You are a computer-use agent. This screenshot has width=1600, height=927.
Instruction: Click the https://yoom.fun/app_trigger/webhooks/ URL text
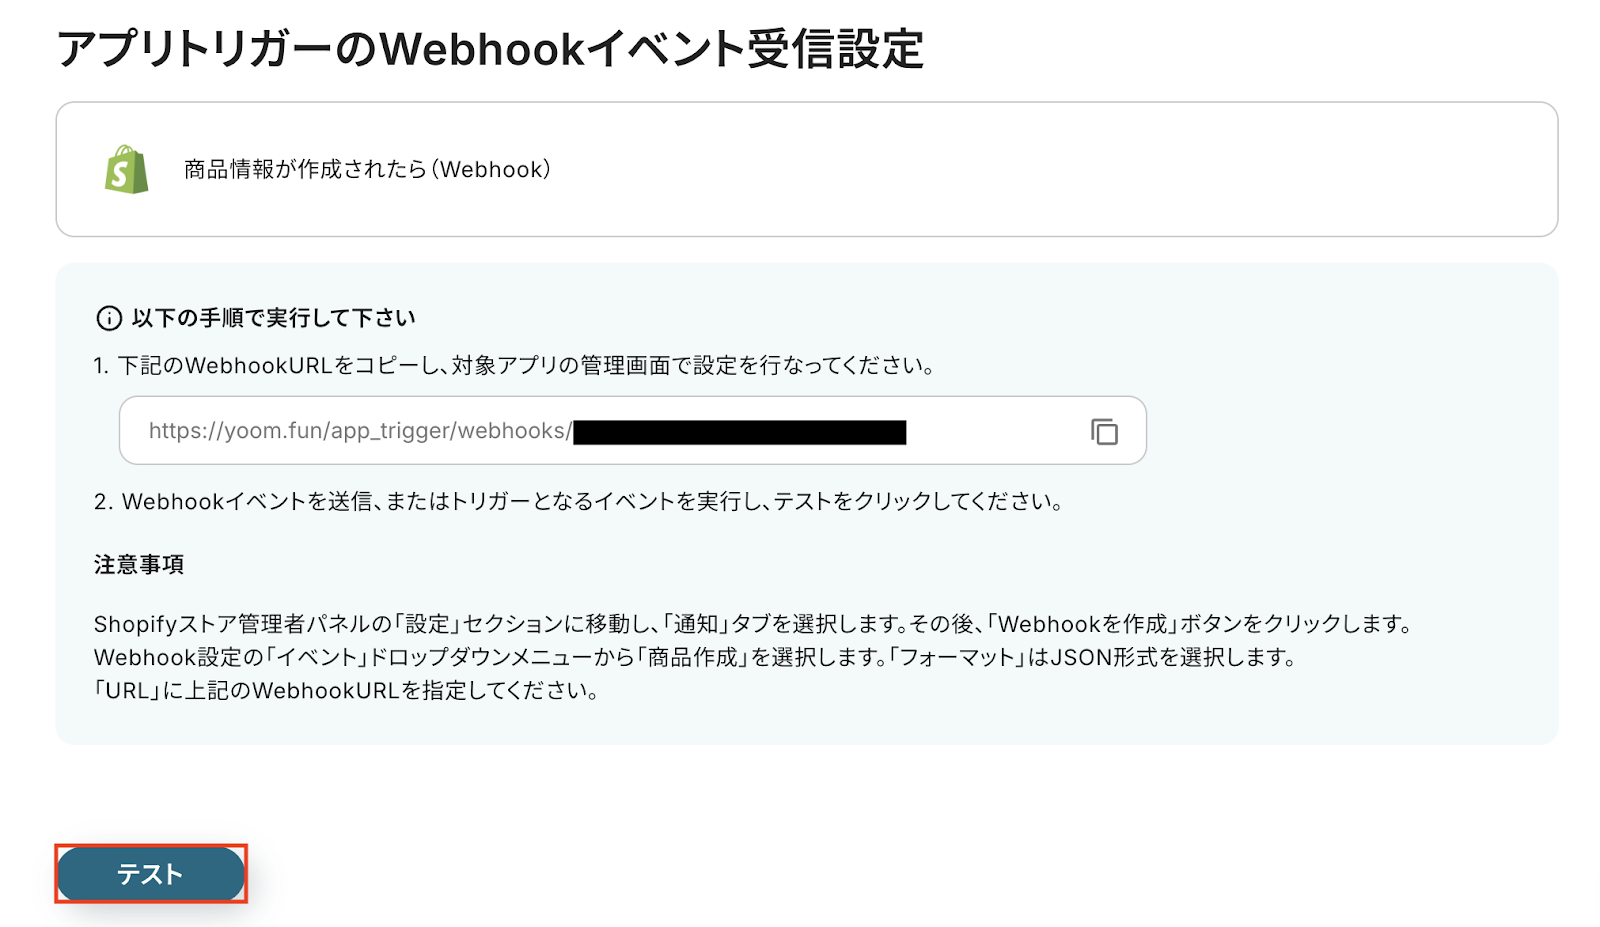click(x=360, y=431)
